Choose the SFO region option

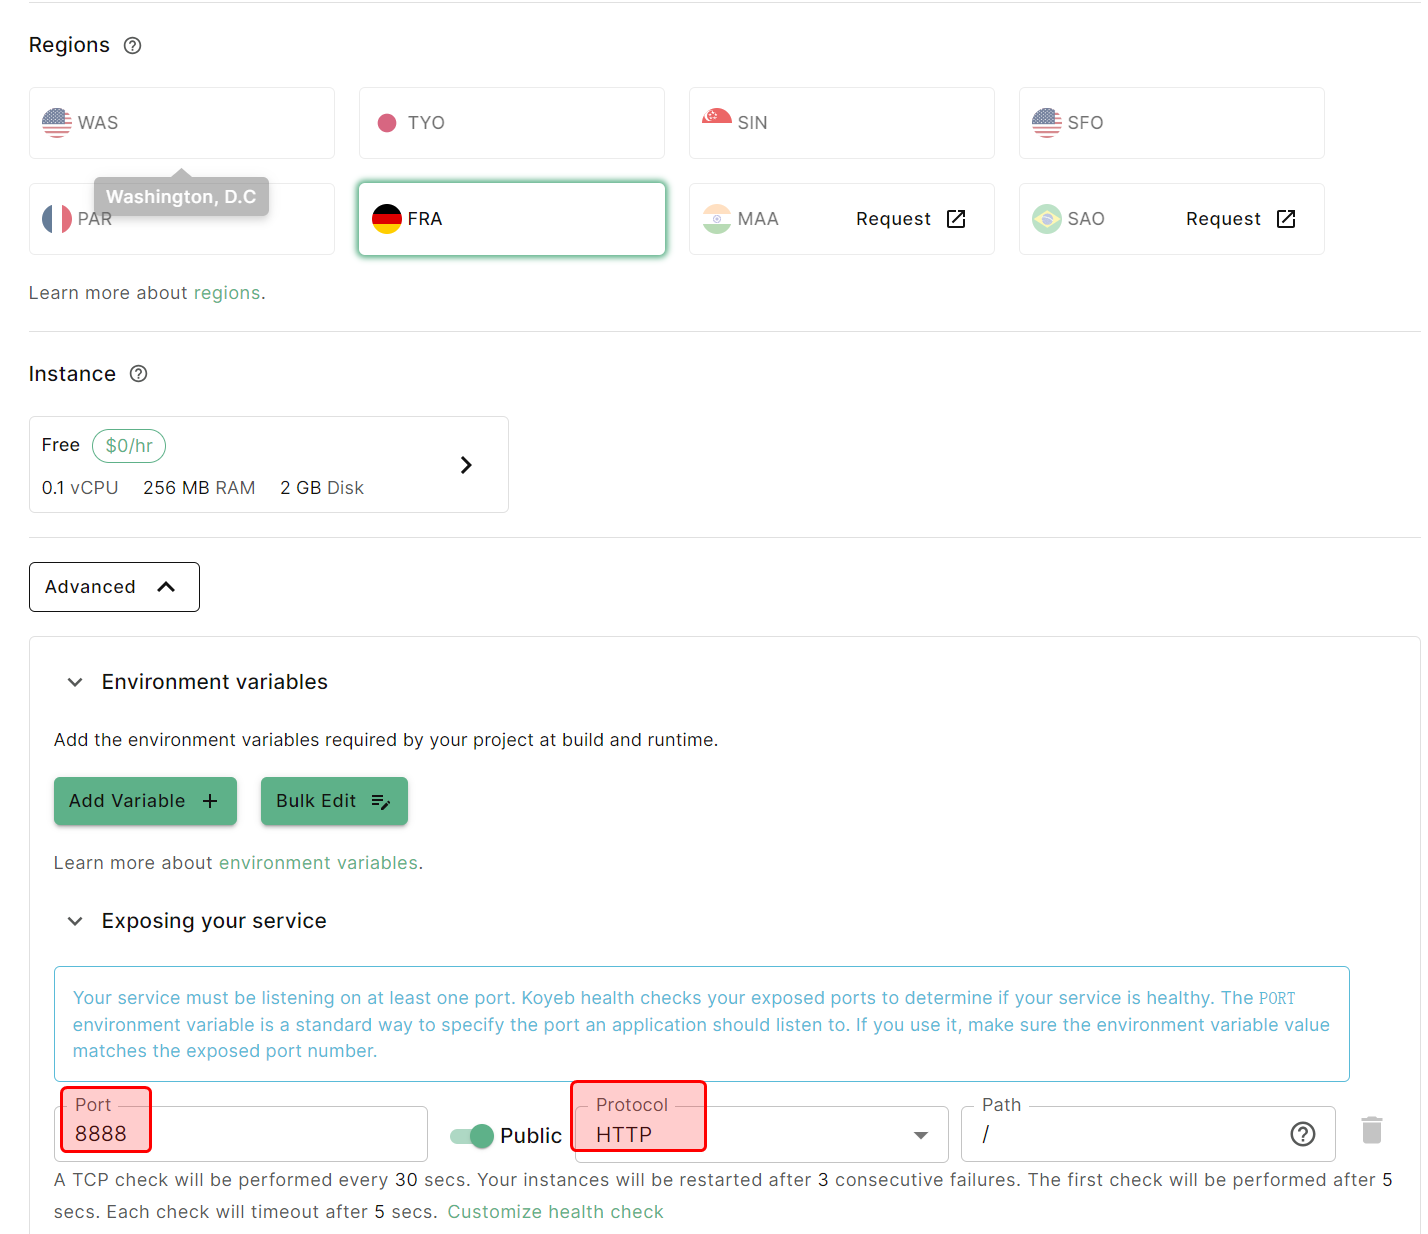1171,123
